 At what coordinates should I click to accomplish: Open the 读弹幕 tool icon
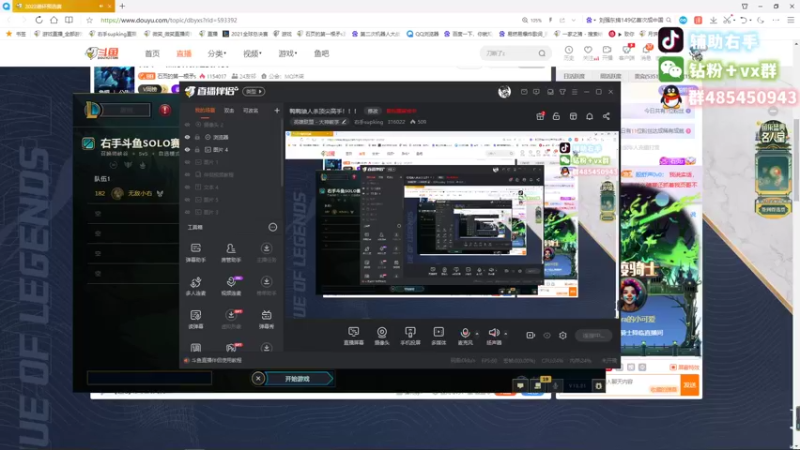point(195,319)
